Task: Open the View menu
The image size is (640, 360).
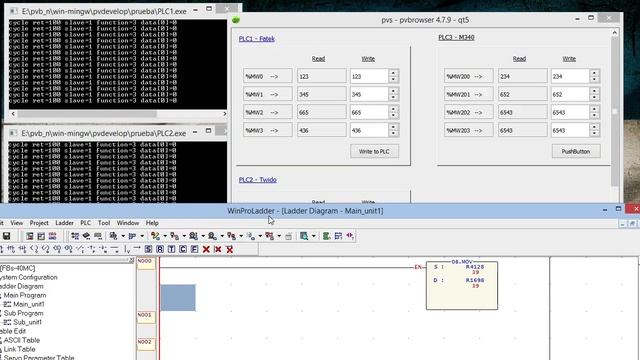Action: coord(16,223)
